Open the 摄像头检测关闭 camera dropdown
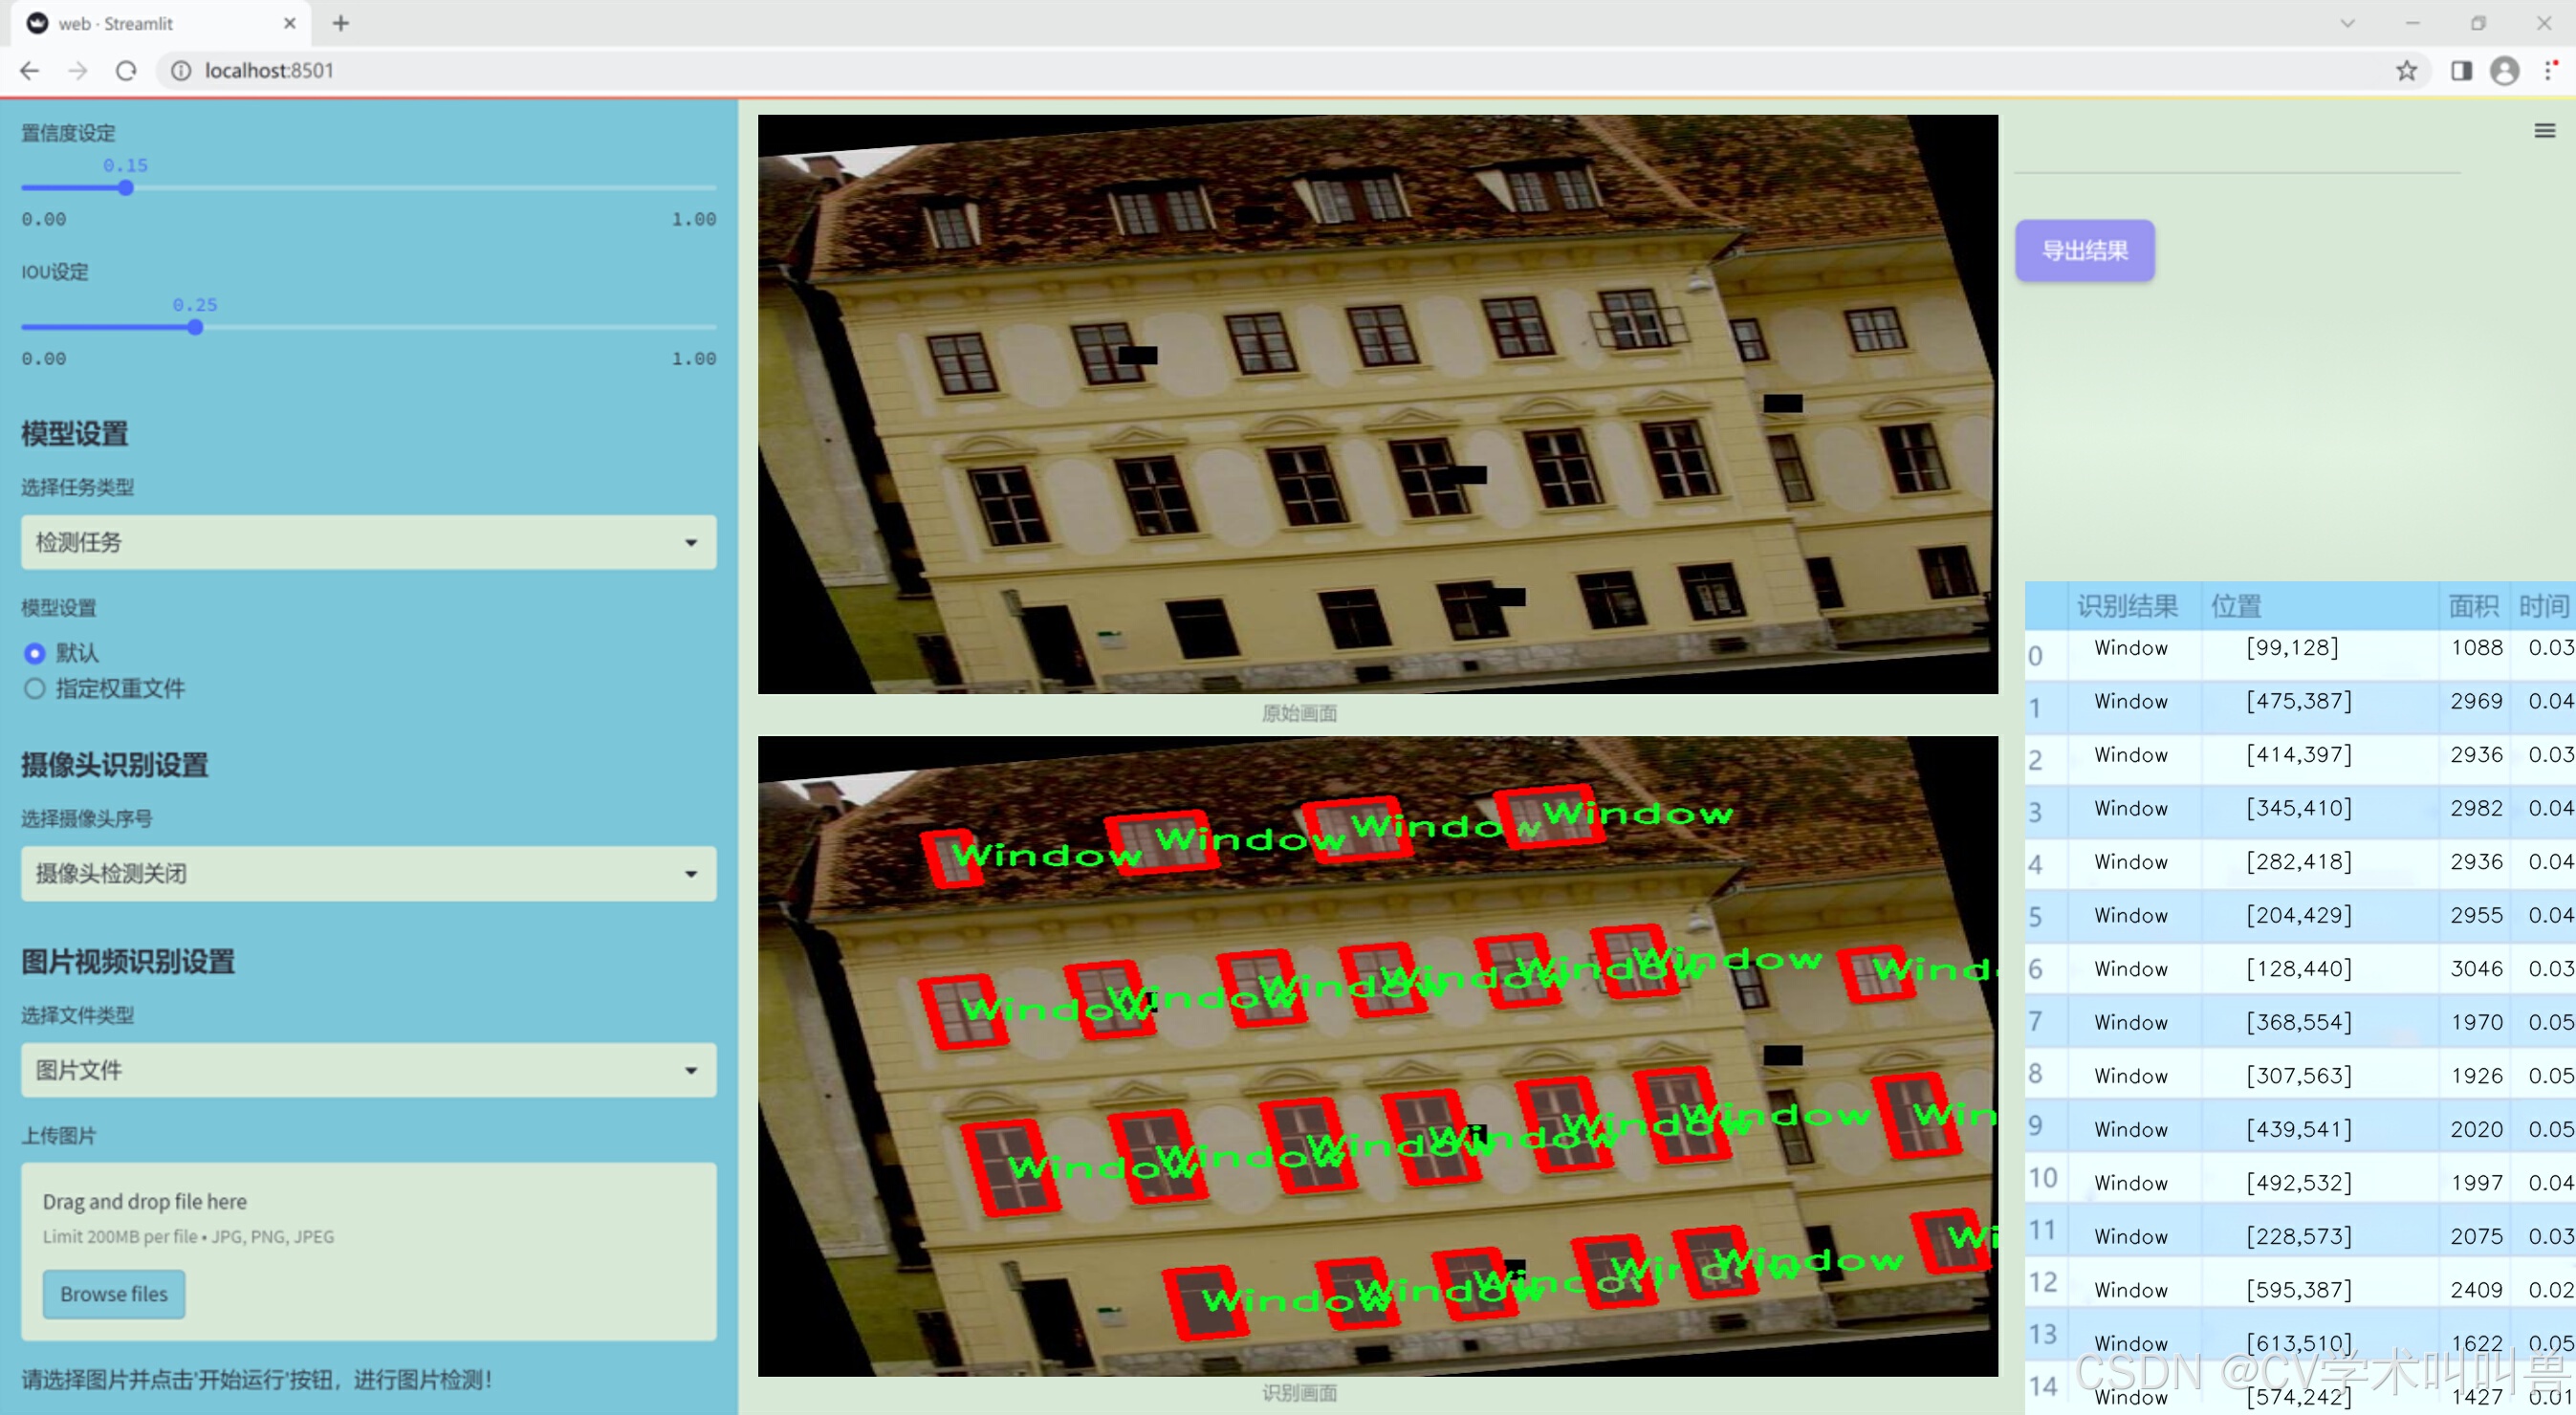This screenshot has height=1415, width=2576. coord(368,873)
